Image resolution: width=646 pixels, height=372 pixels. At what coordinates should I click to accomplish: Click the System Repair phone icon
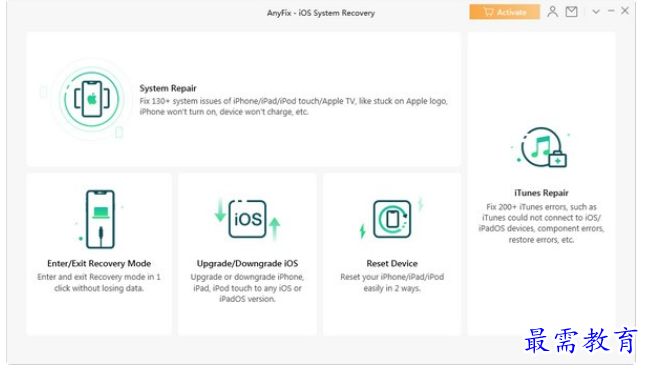pos(91,99)
